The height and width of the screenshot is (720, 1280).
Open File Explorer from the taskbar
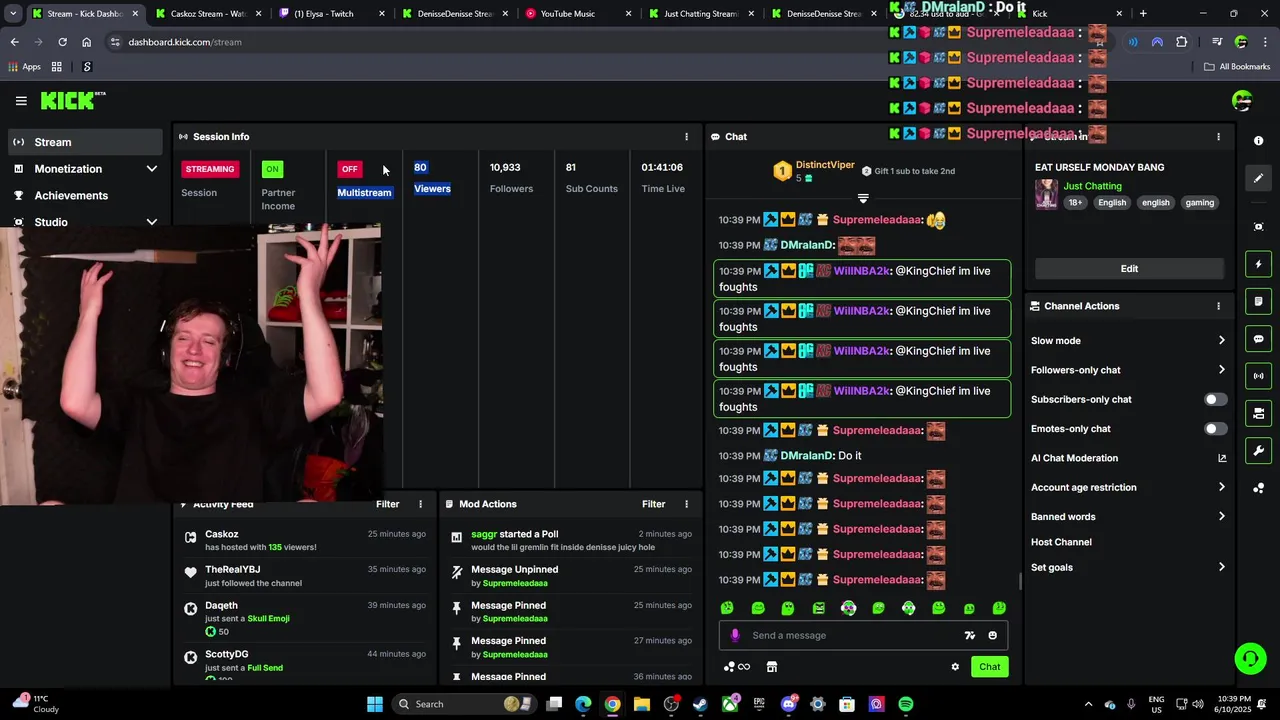coord(641,704)
